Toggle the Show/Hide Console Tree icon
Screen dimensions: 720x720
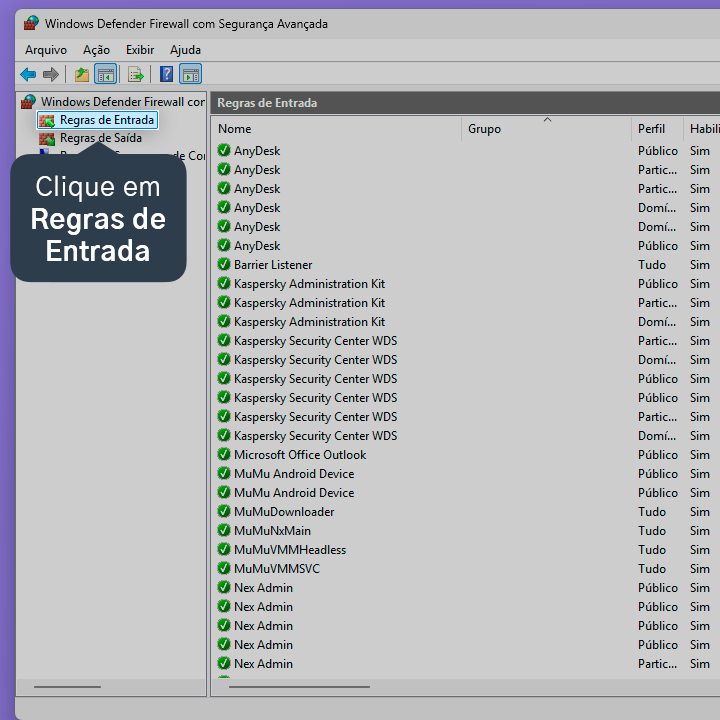106,74
